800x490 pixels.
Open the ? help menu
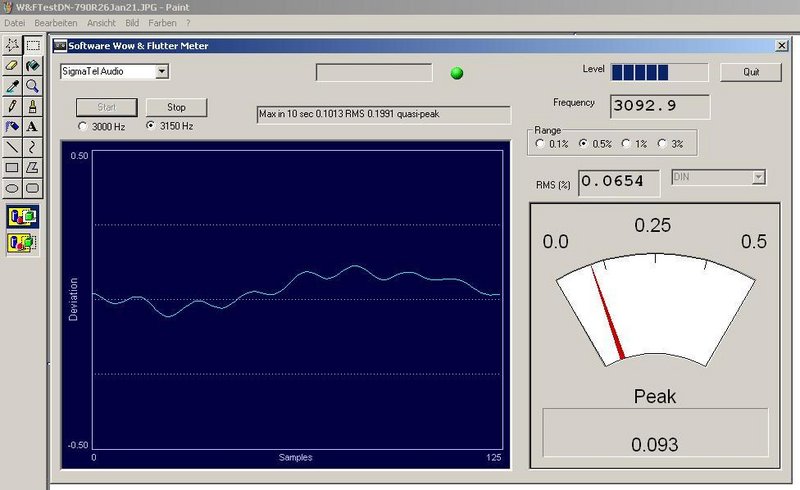click(188, 23)
